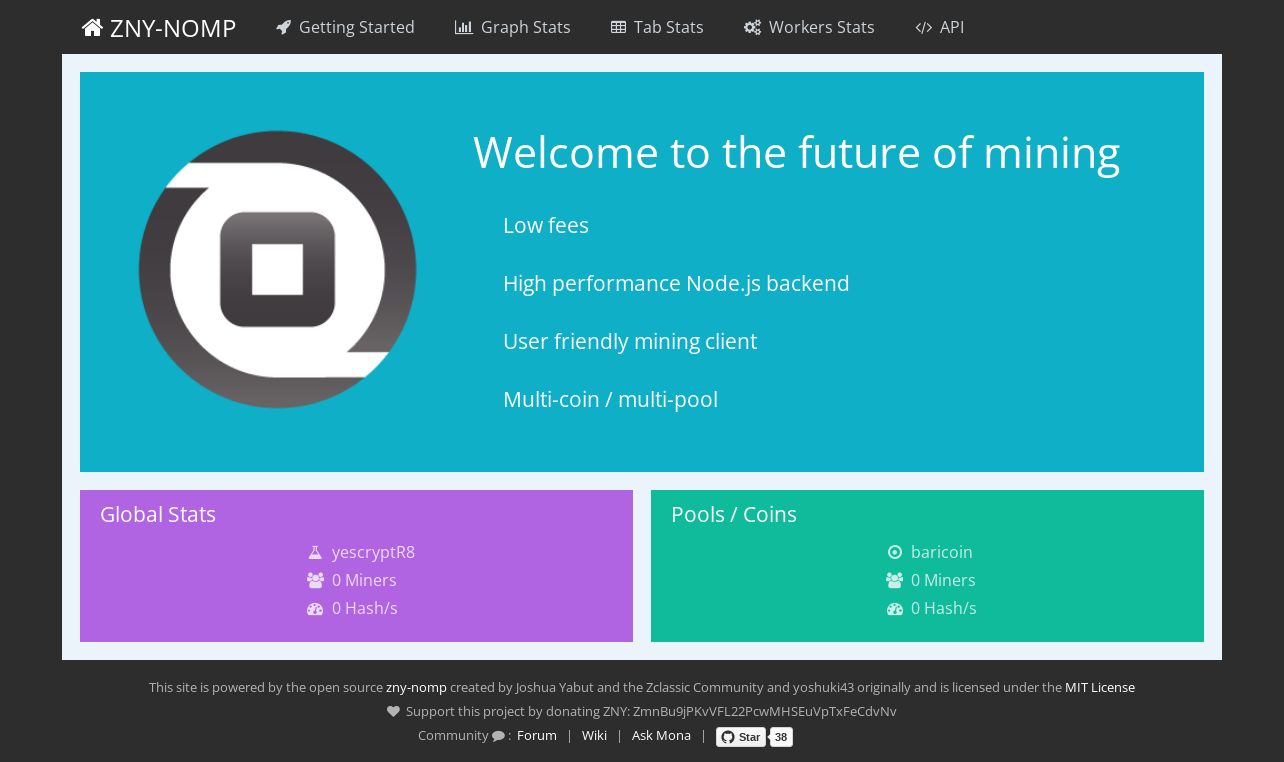Click the Welcome to the future of mining headline
Image resolution: width=1284 pixels, height=762 pixels.
point(796,153)
